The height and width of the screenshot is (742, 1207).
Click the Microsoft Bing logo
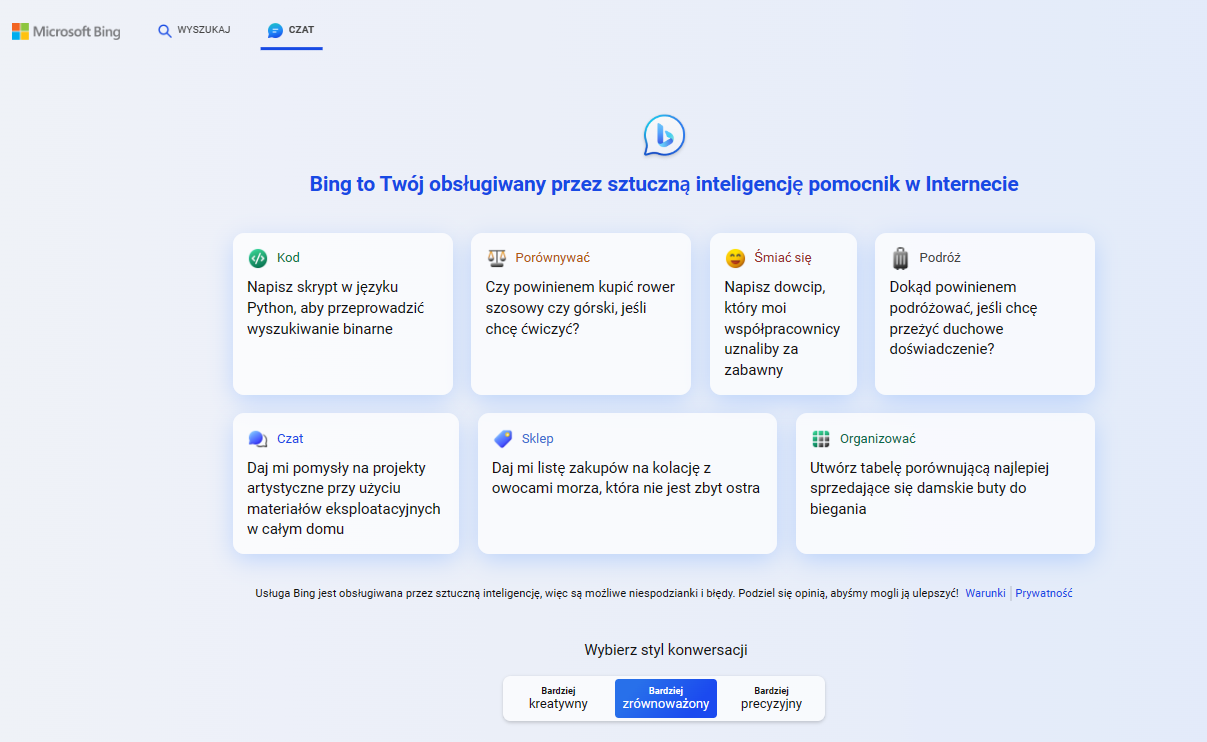(x=66, y=32)
